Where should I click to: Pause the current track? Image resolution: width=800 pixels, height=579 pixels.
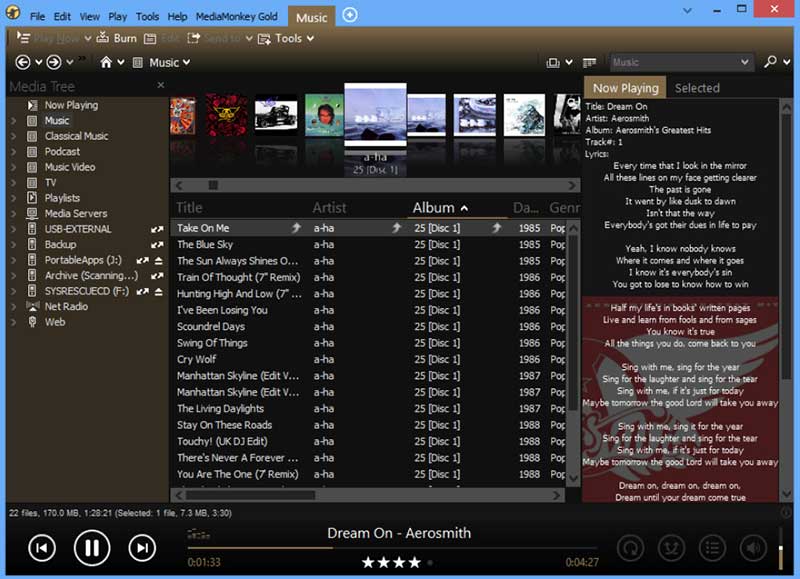pyautogui.click(x=91, y=547)
